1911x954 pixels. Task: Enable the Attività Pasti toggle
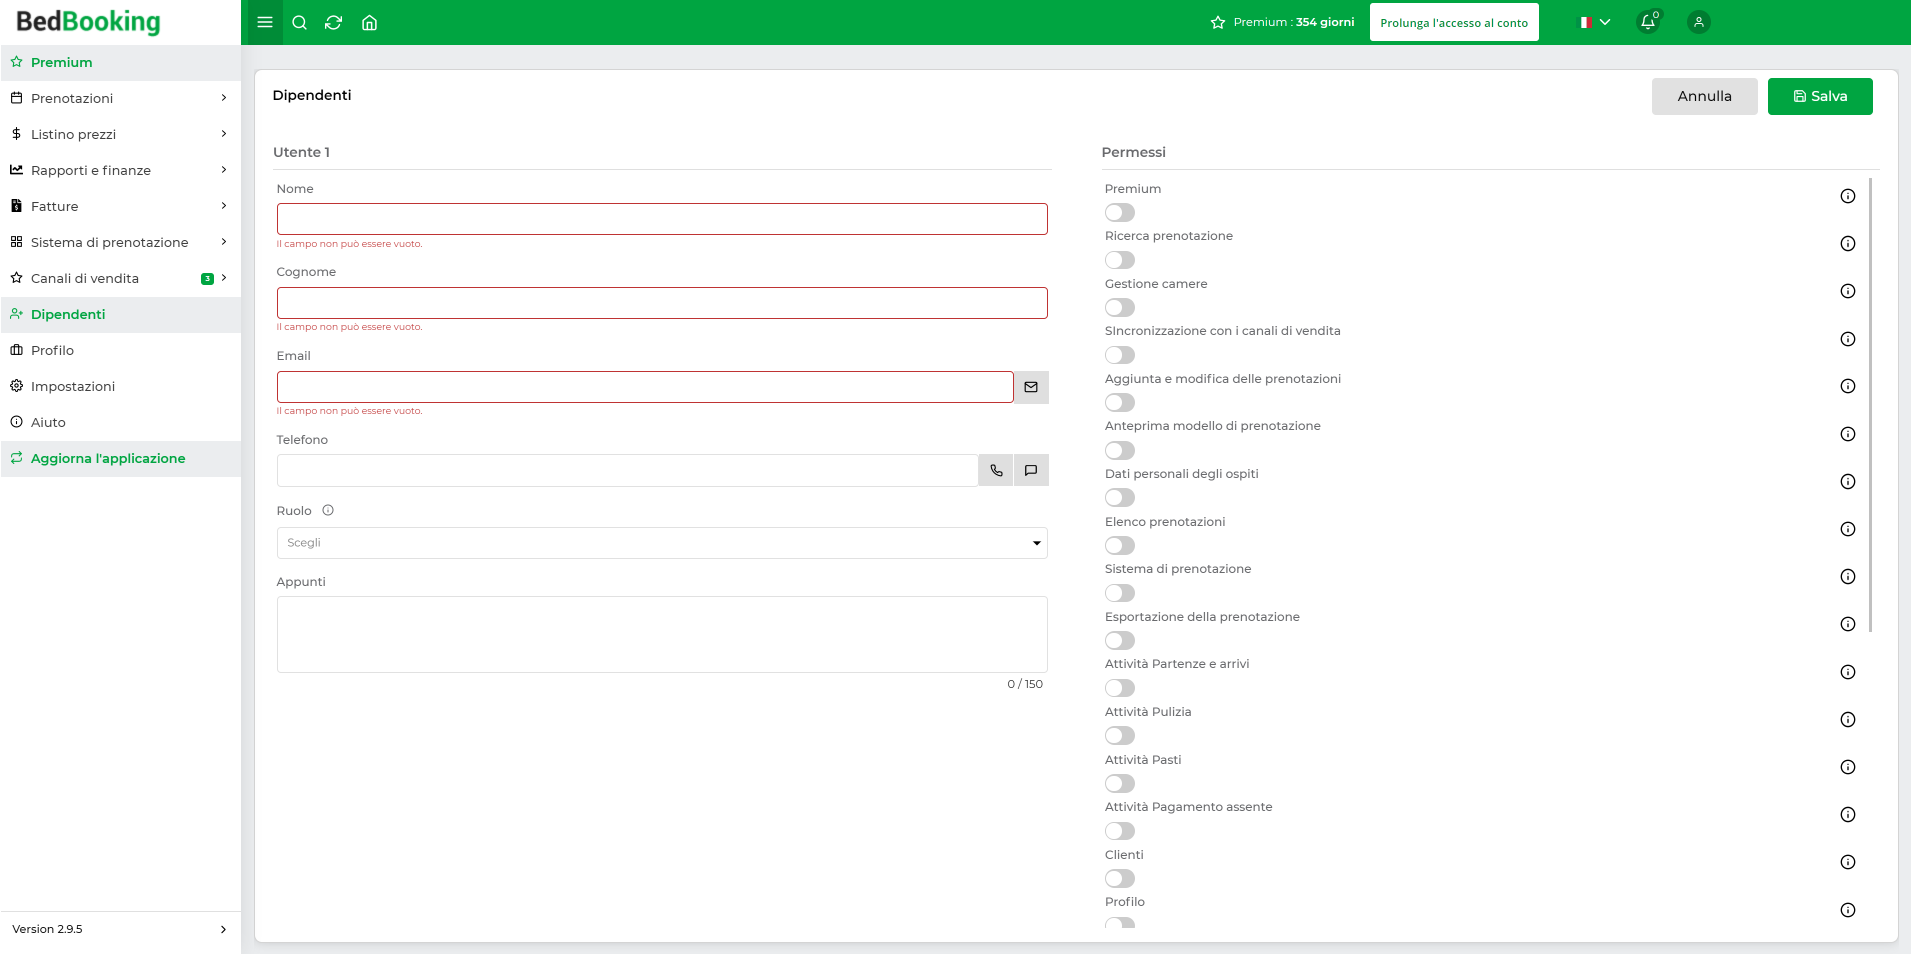[x=1120, y=783]
